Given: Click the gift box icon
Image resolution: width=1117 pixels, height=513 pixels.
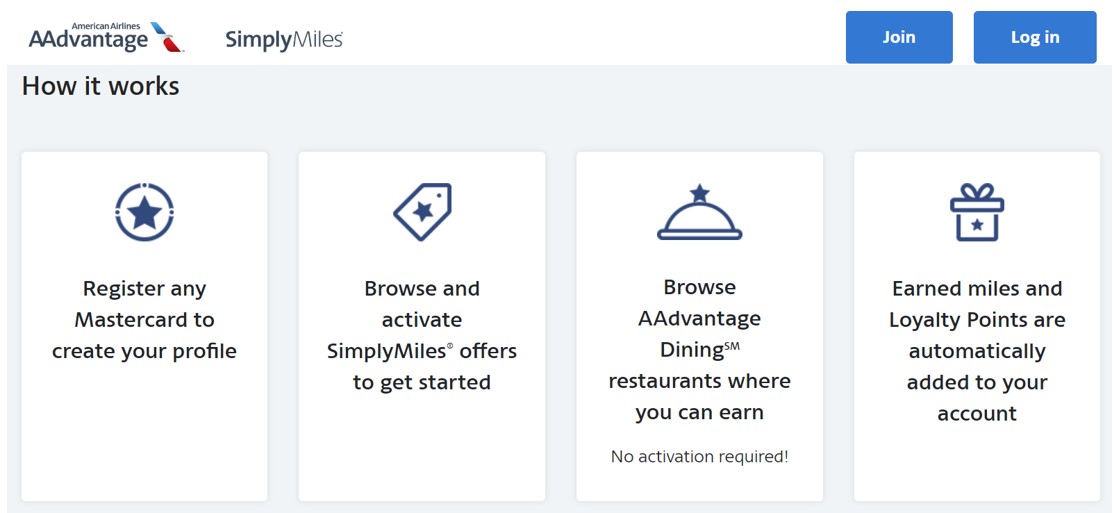Looking at the screenshot, I should pyautogui.click(x=976, y=212).
